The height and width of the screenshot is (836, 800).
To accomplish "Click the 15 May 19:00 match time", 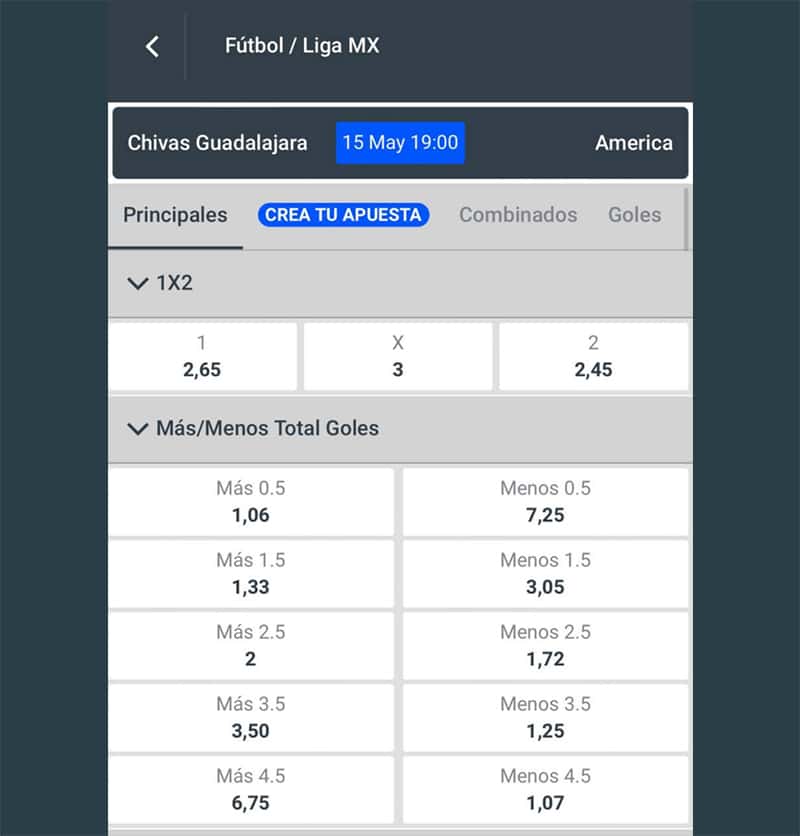I will 400,143.
